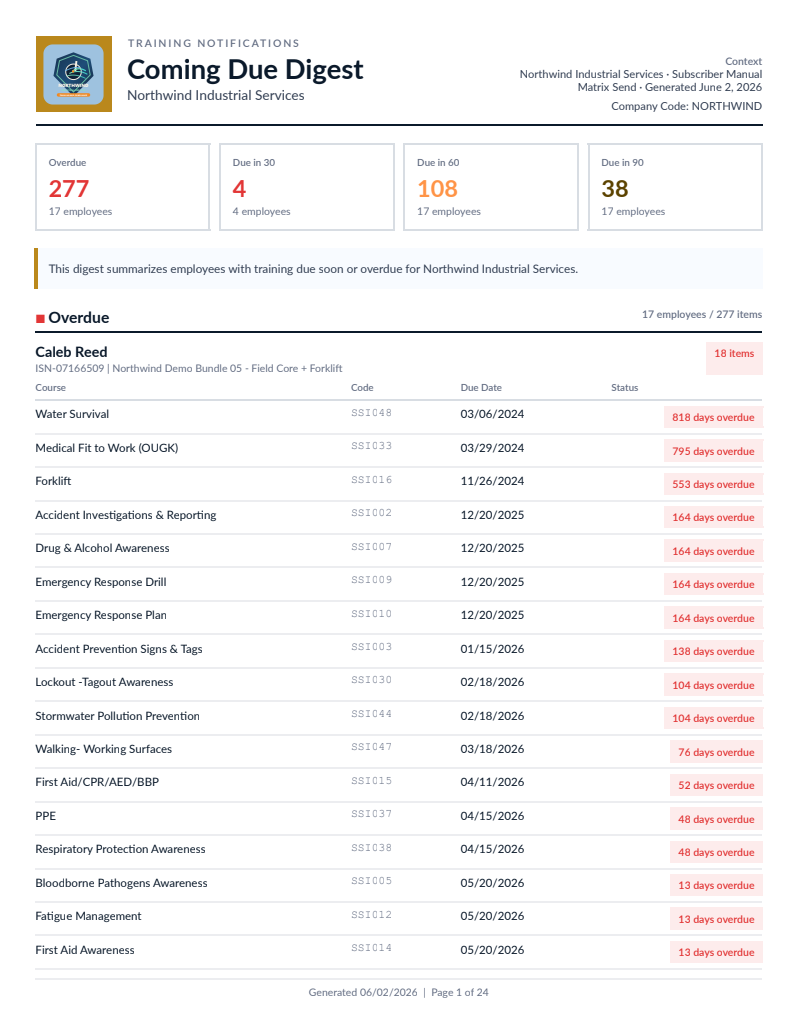Click the 553 days overdue badge

point(713,484)
